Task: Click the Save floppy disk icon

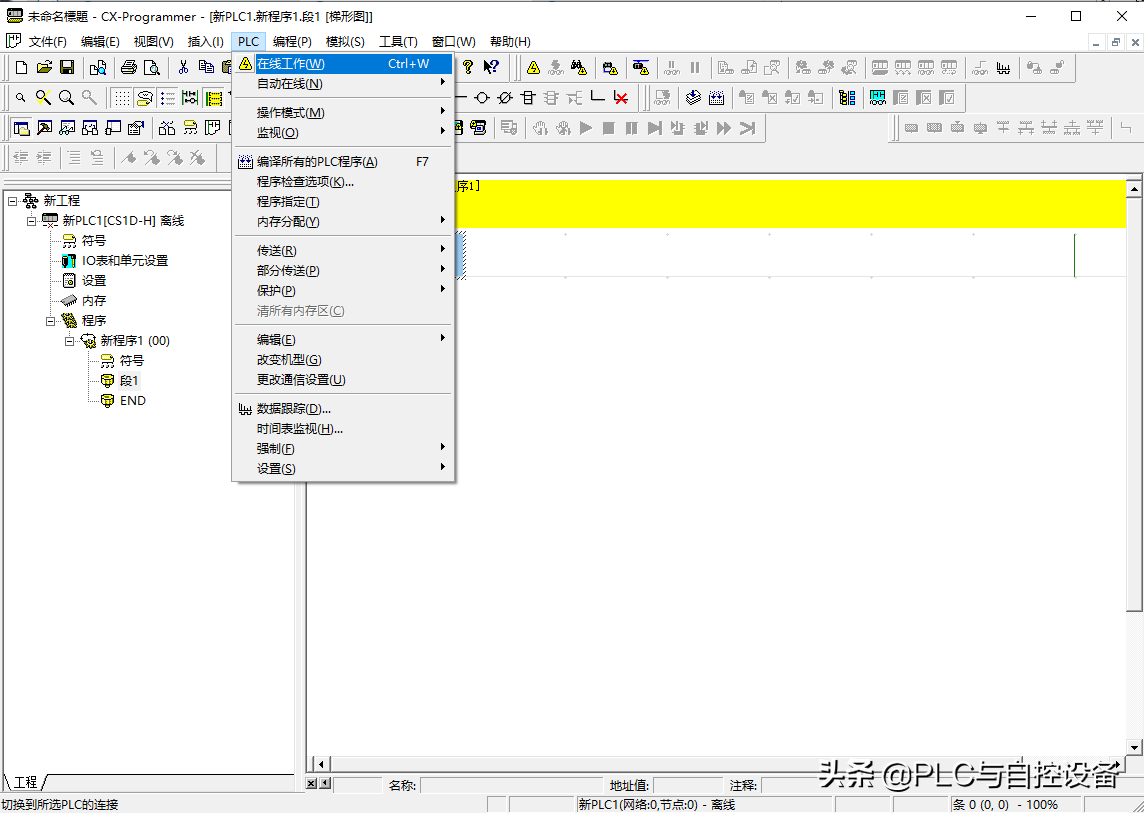Action: [x=66, y=67]
